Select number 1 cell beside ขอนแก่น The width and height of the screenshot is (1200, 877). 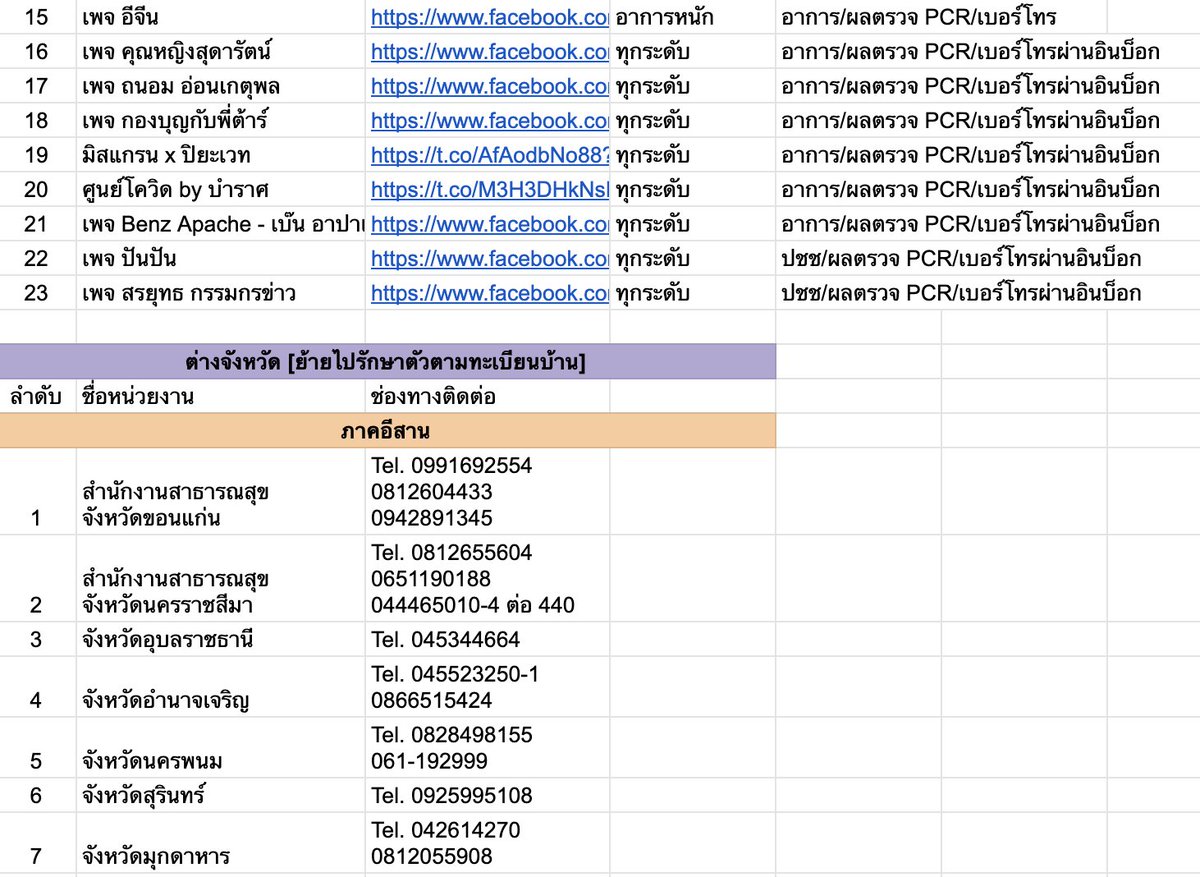coord(38,492)
